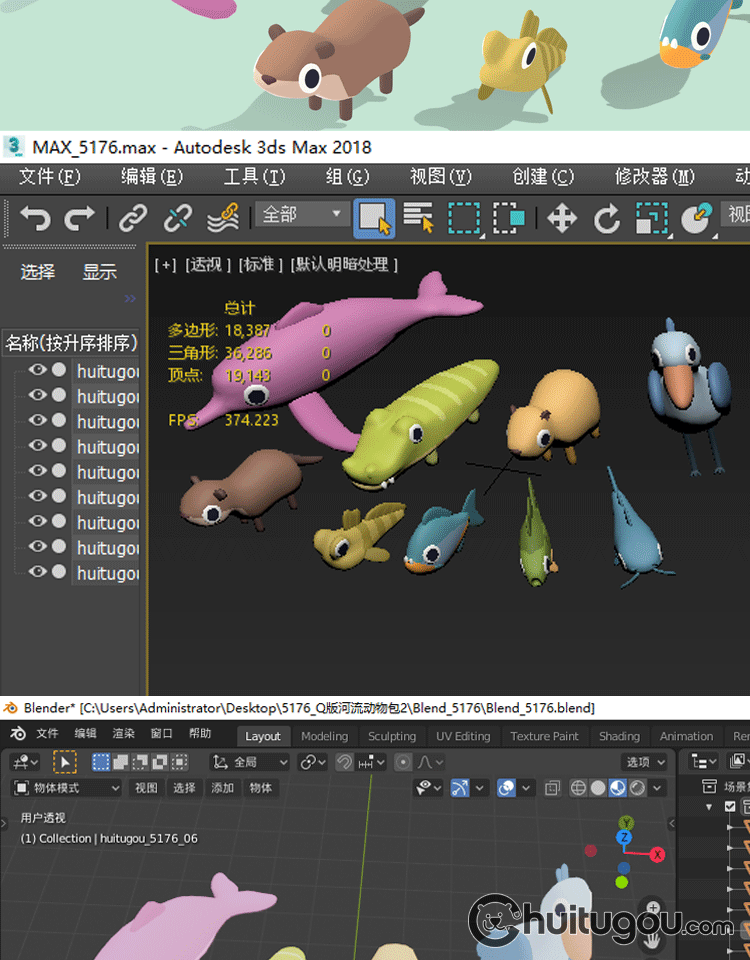Click the 名称(按升序排序) column header
750x960 pixels.
click(x=71, y=343)
